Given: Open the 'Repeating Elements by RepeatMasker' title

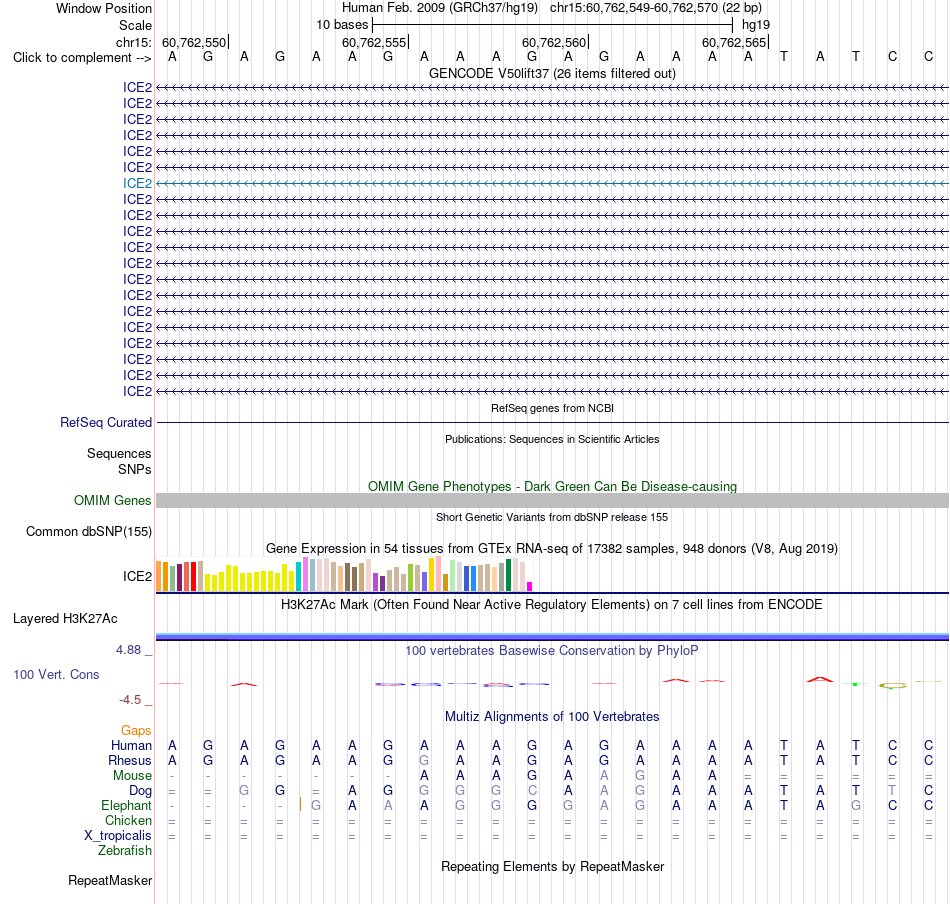Looking at the screenshot, I should click(552, 867).
